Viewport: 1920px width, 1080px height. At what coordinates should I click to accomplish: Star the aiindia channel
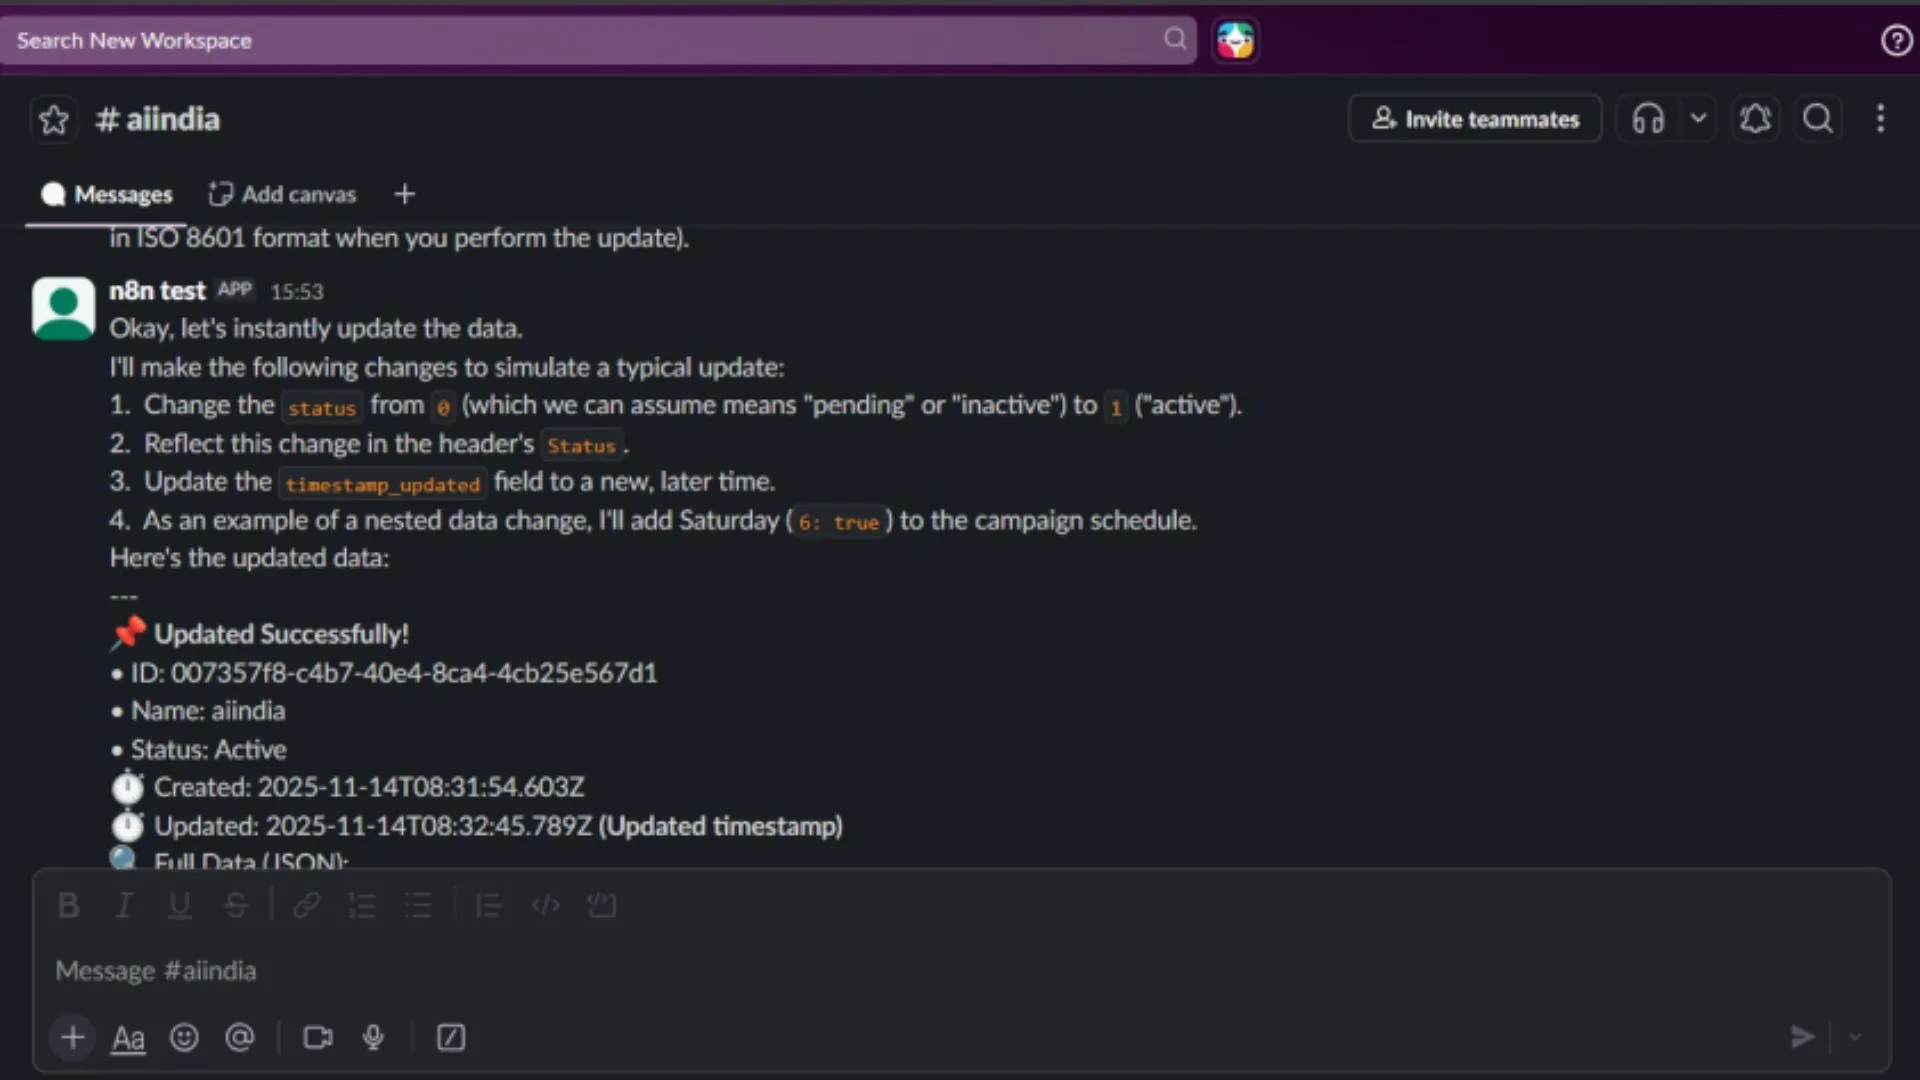coord(54,120)
